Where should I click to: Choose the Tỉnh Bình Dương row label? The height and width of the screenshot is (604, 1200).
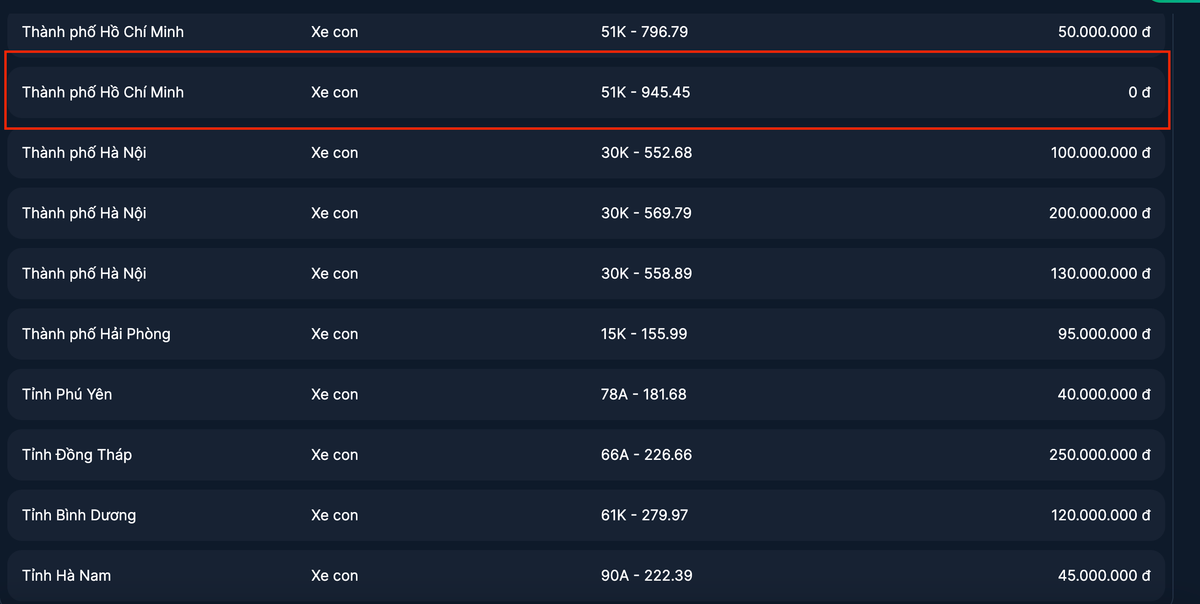tap(79, 515)
